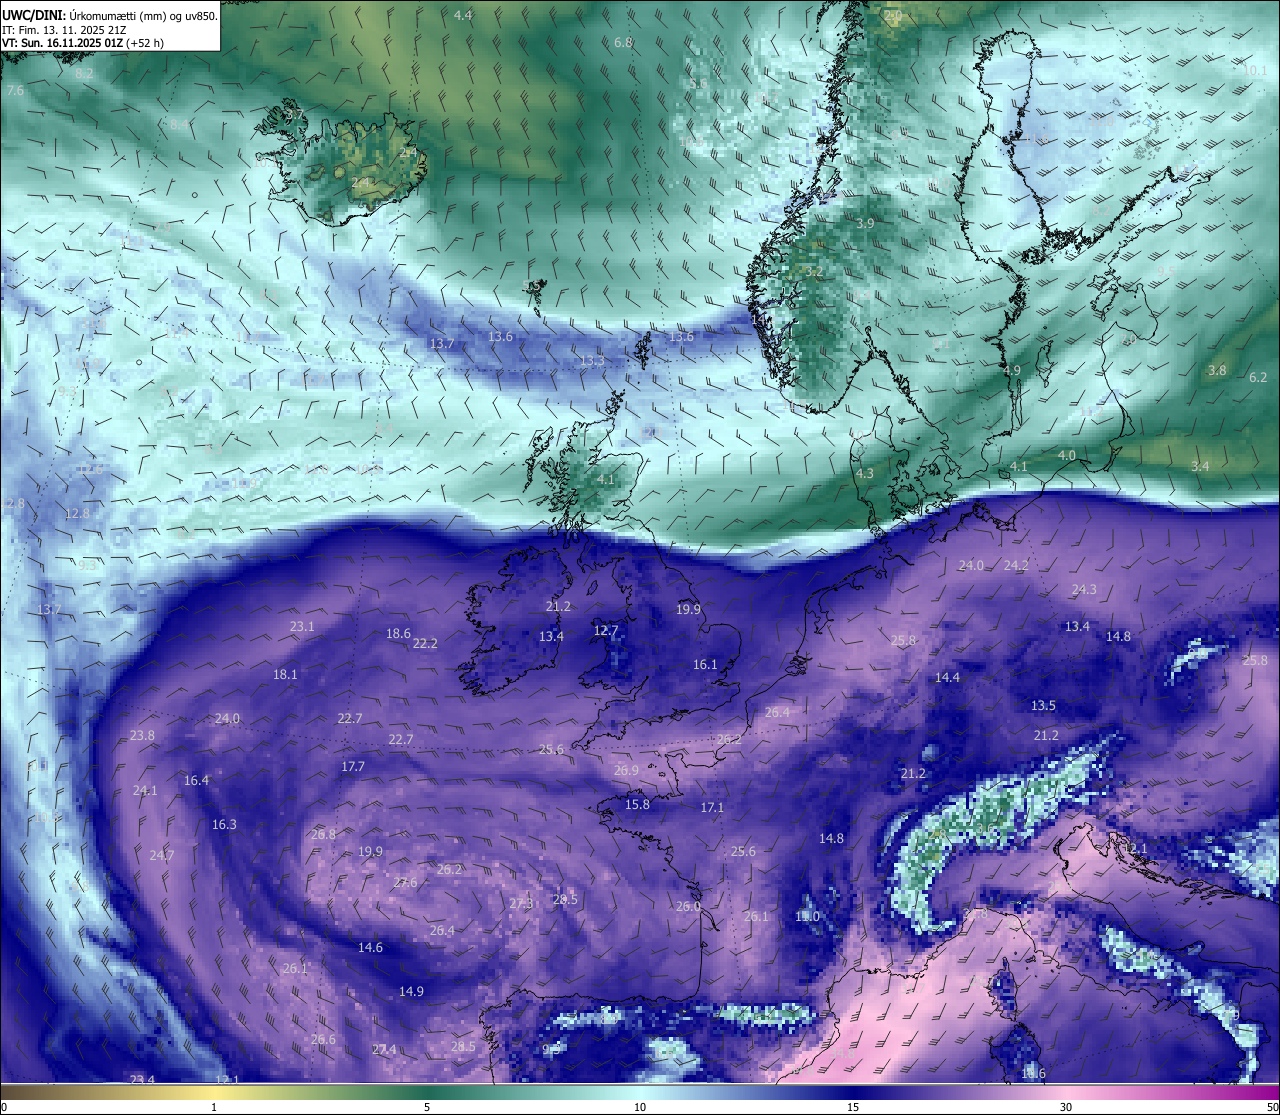1280x1115 pixels.
Task: Click the 13.5 value label
Action: coord(1043,705)
